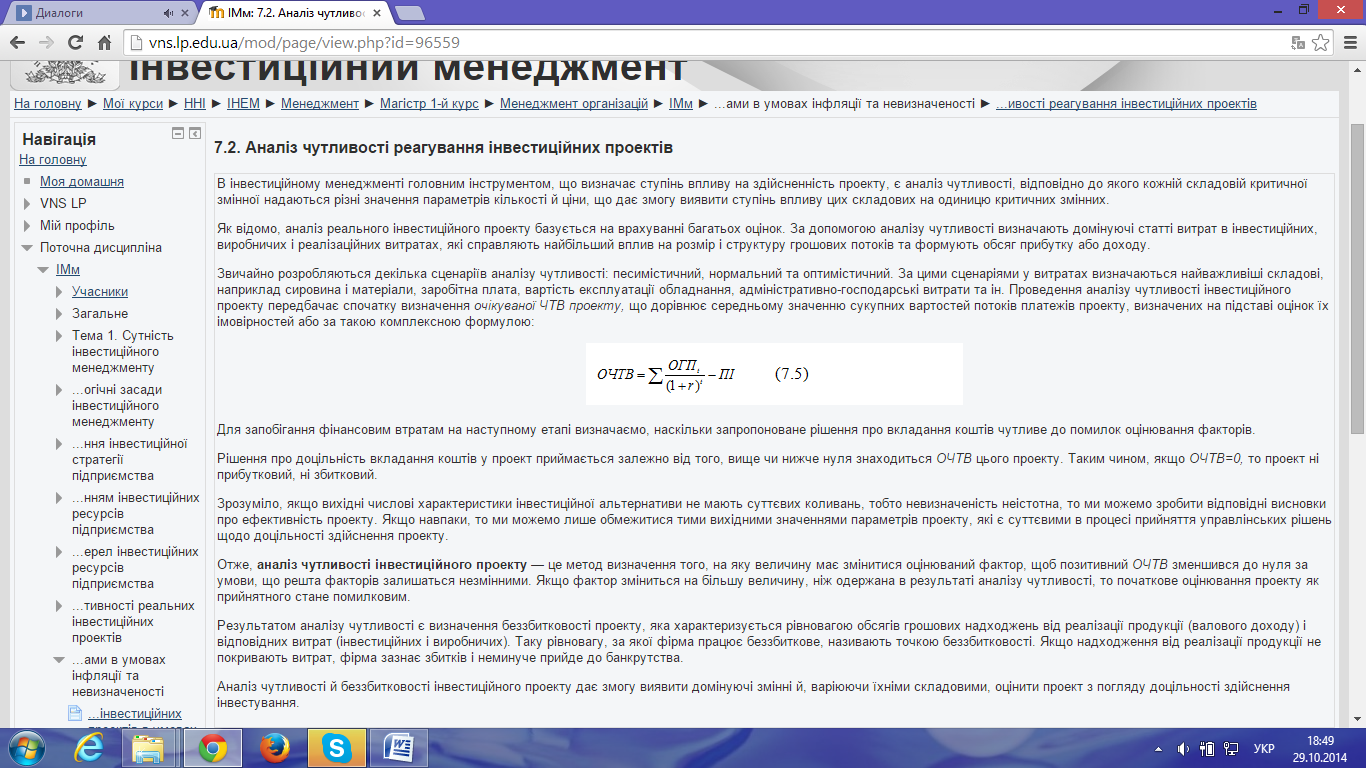Dock the Навігація block to the side
1366x768 pixels.
click(x=195, y=133)
